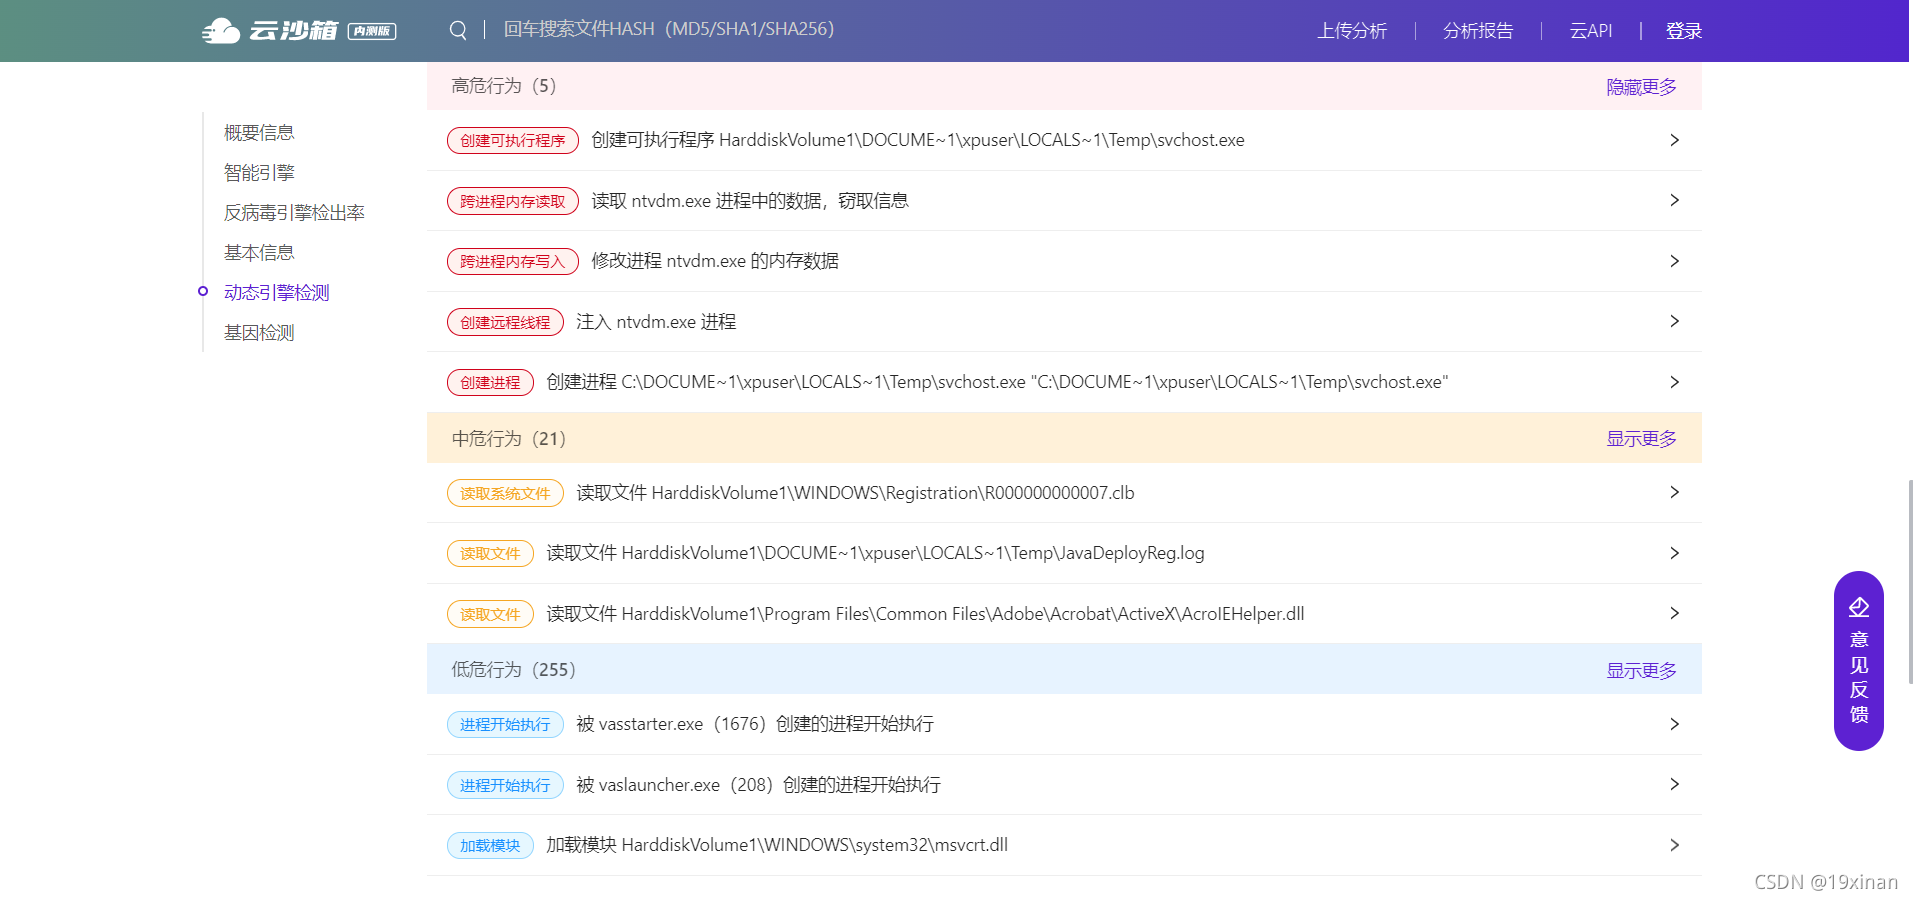Expand the 创建可执行程序 svchost.exe row chevron

1674,140
